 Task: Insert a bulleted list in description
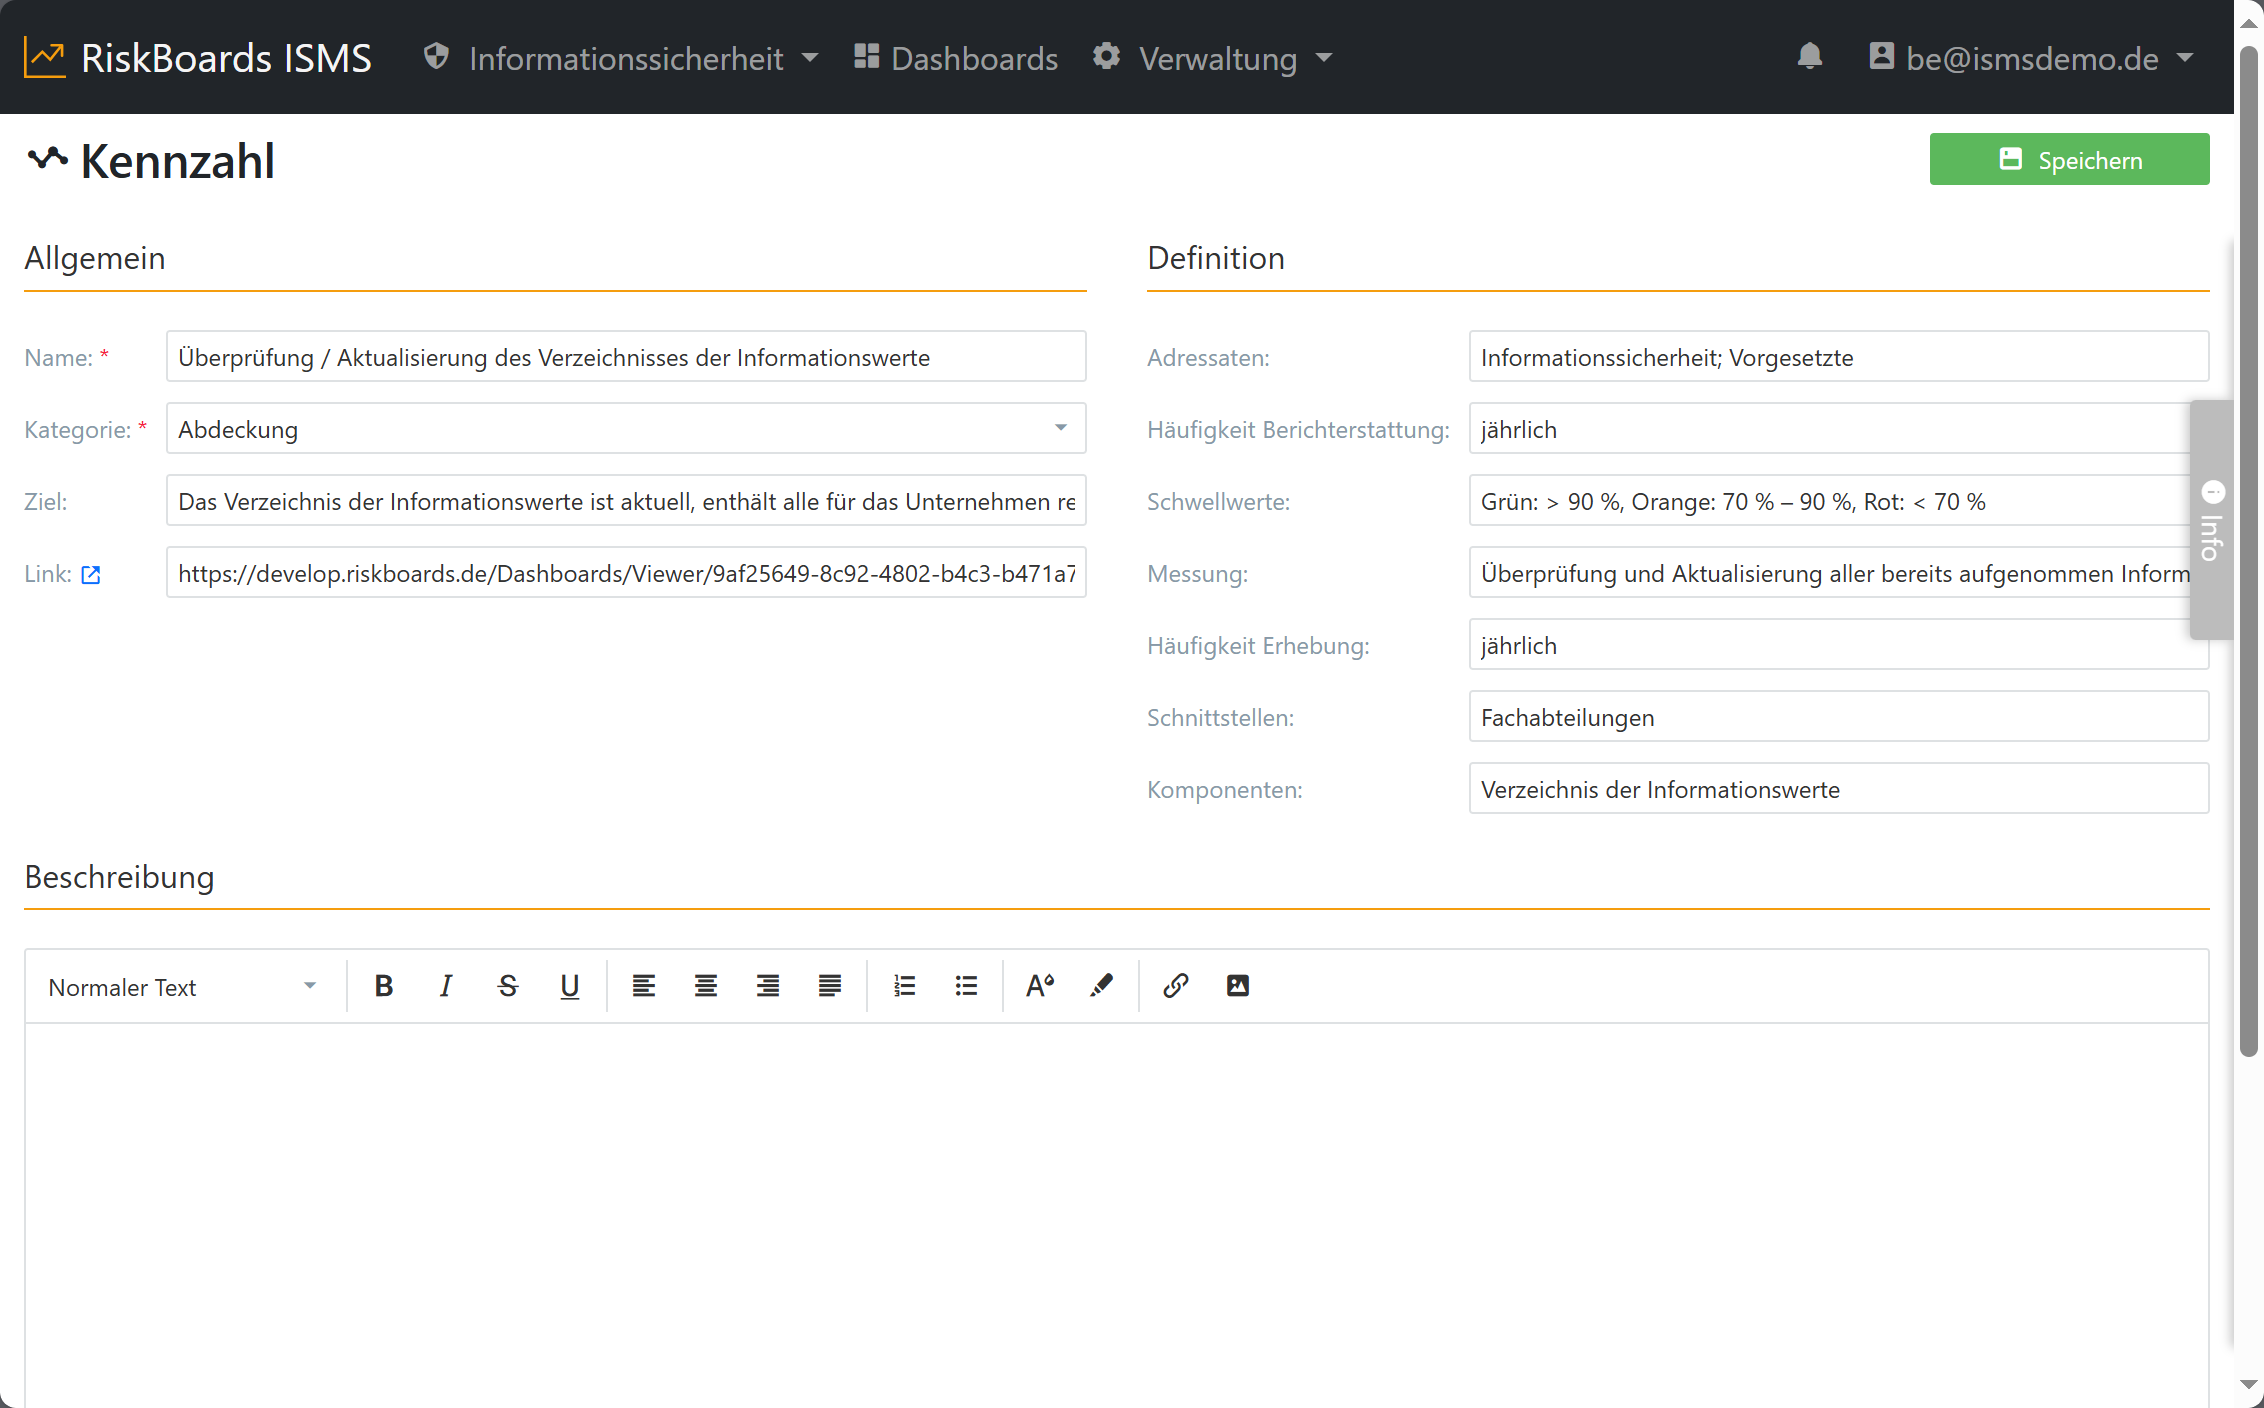(x=966, y=986)
